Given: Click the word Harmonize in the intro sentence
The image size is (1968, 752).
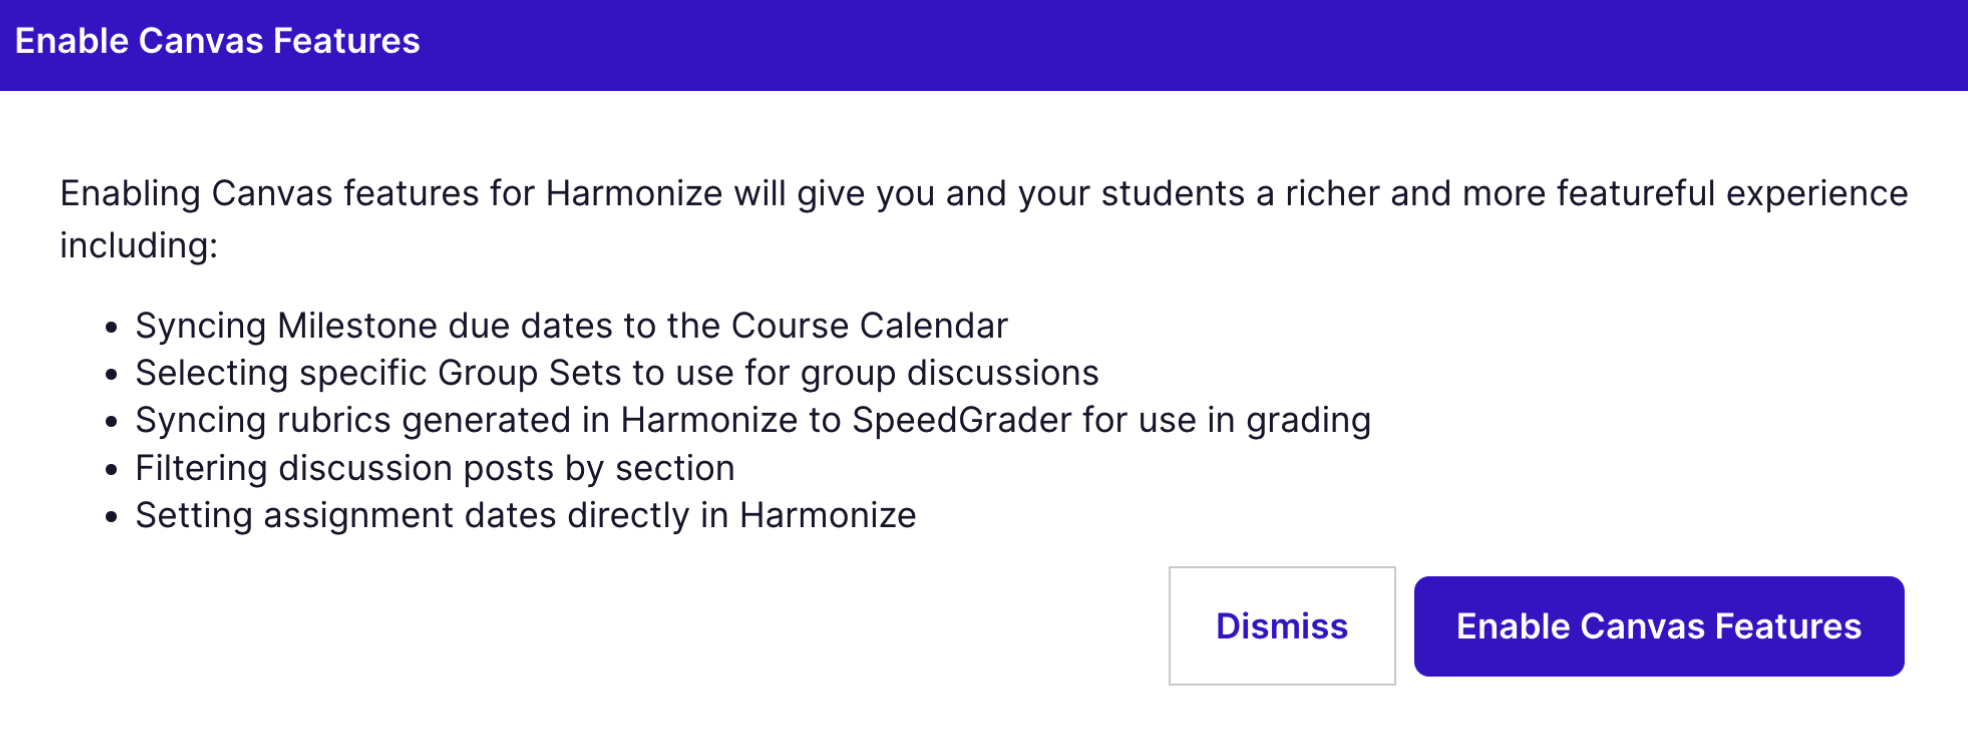Looking at the screenshot, I should pos(634,194).
